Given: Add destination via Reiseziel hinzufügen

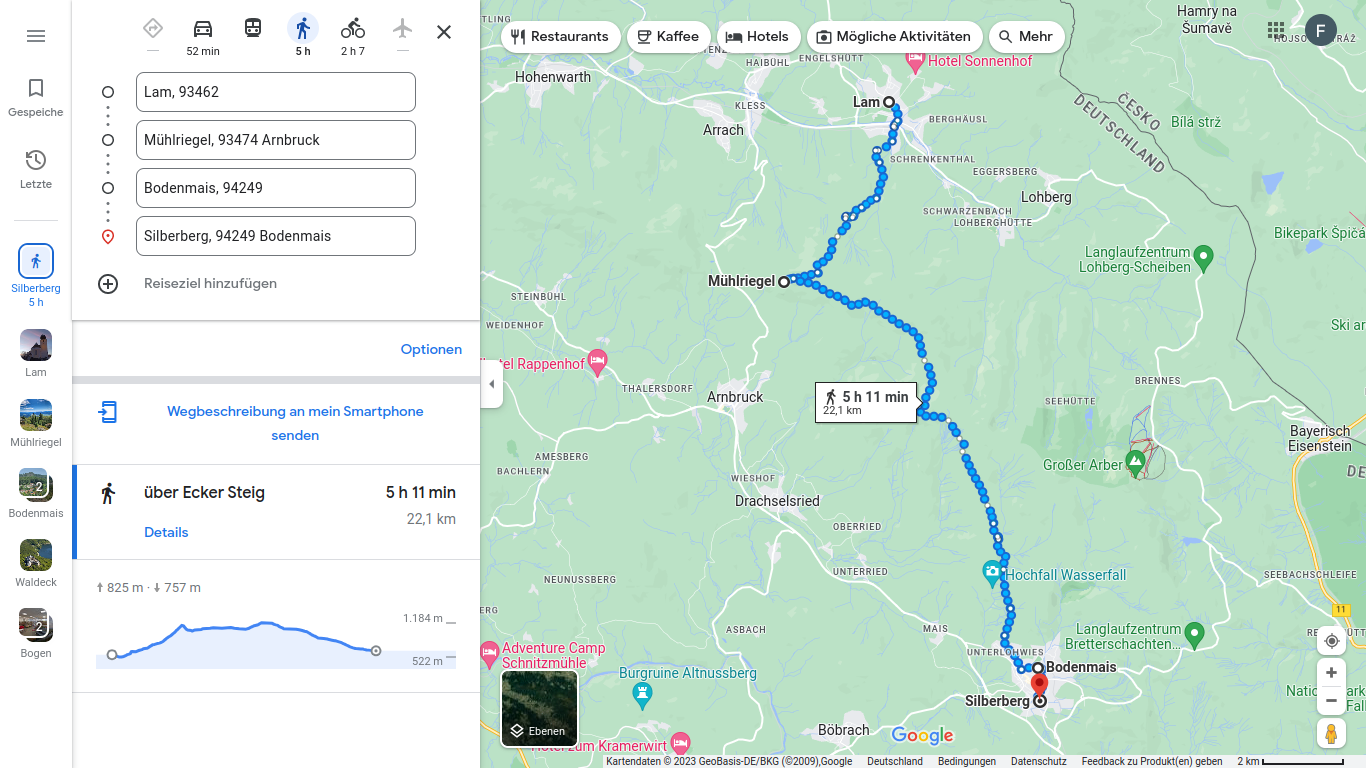Looking at the screenshot, I should pos(210,283).
